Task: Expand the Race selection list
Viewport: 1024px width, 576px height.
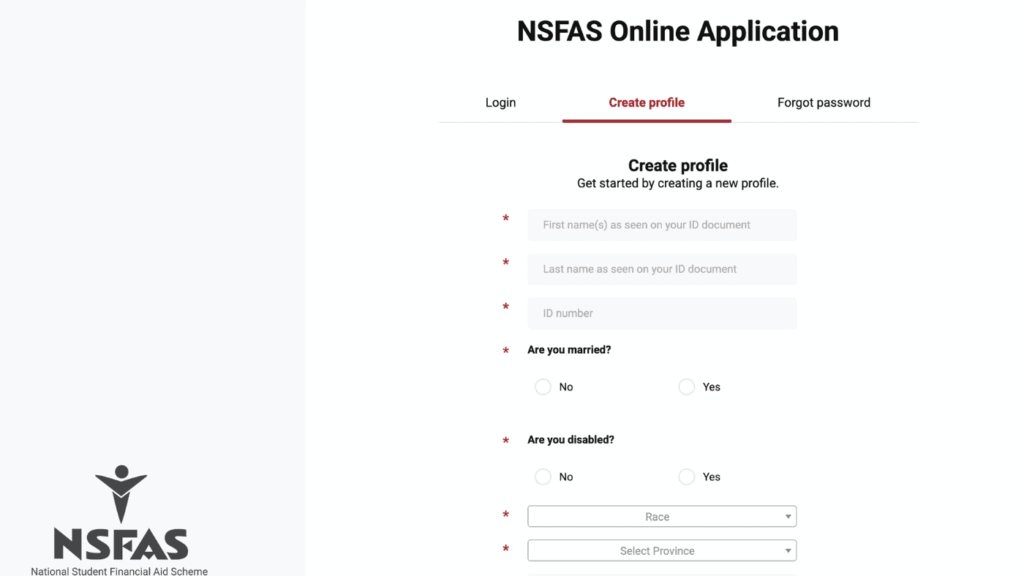Action: pos(661,516)
